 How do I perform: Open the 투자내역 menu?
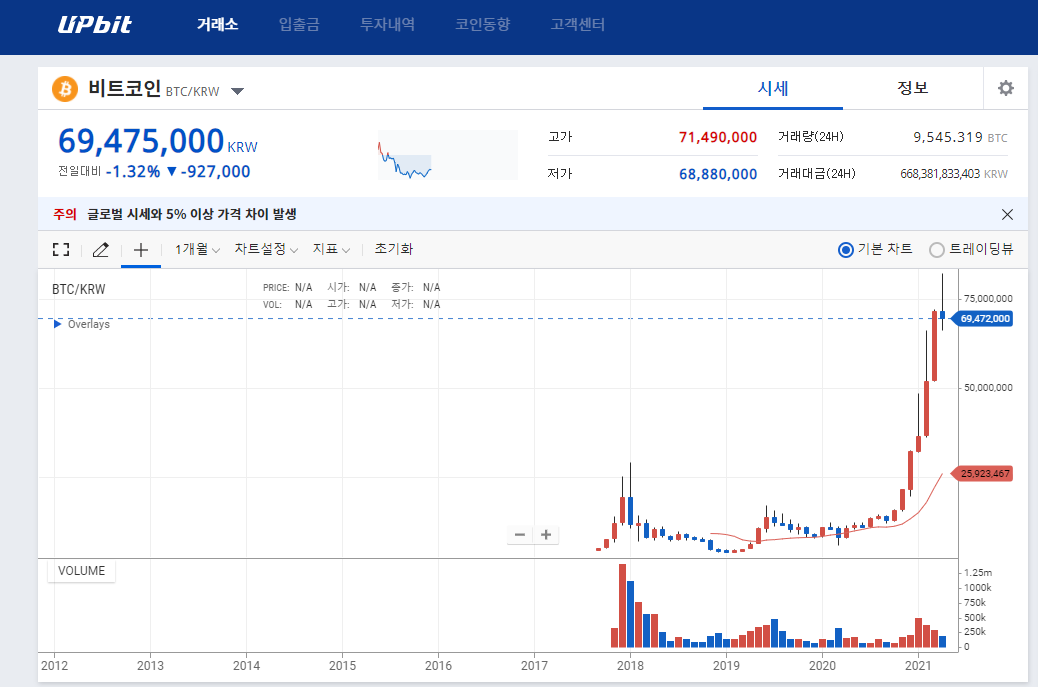click(387, 24)
